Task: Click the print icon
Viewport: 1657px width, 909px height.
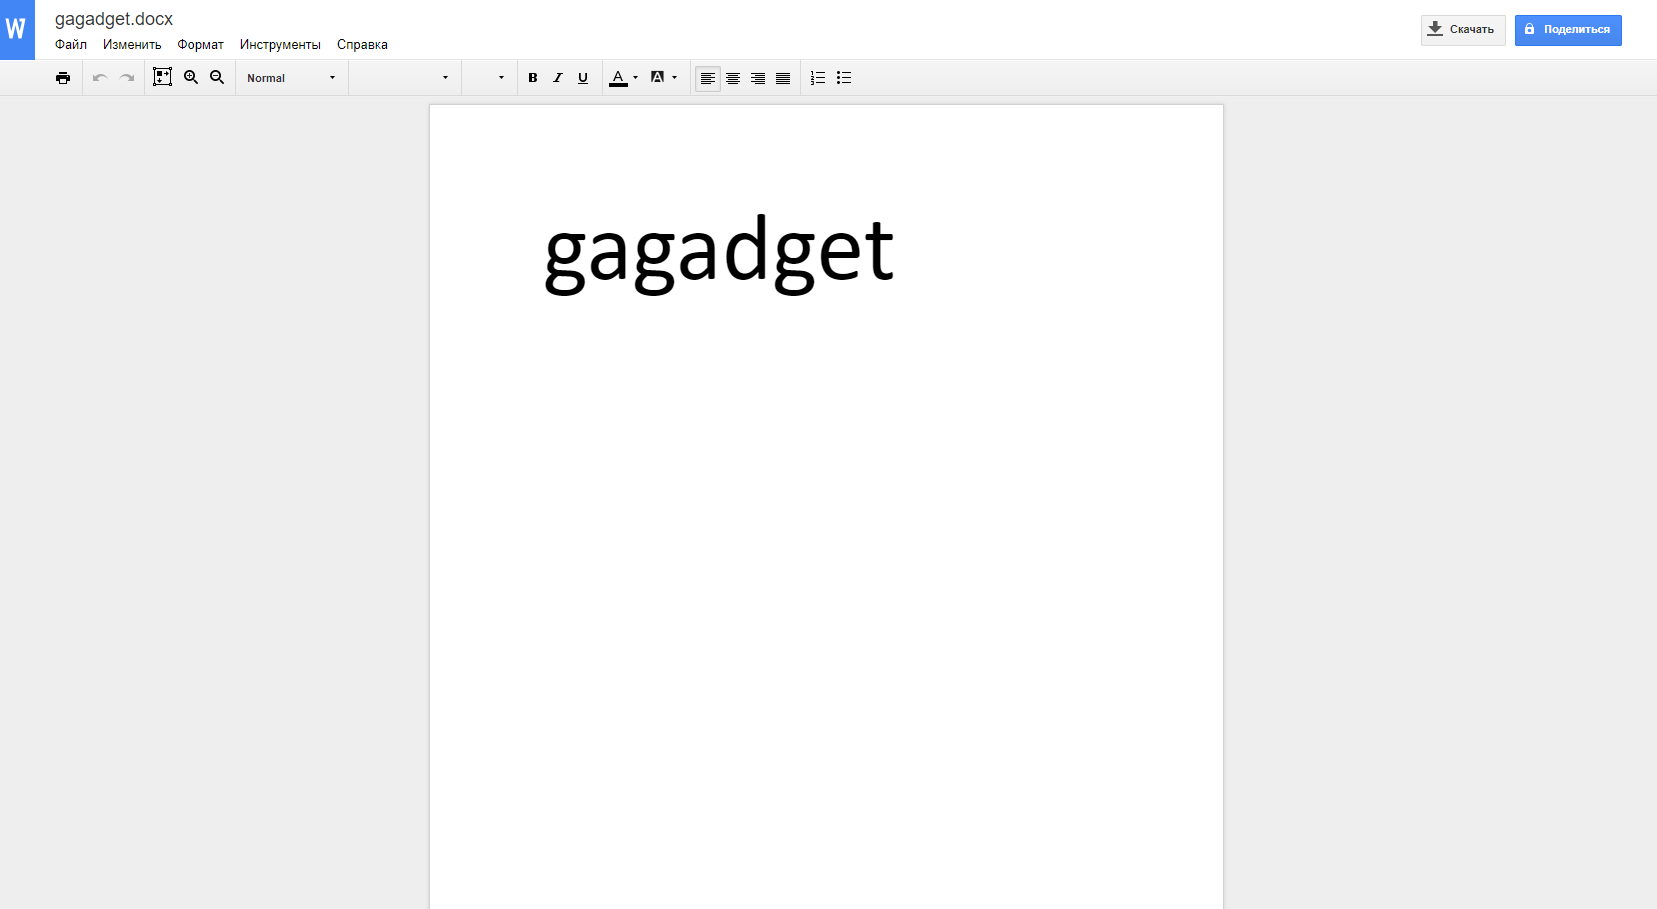Action: [x=63, y=78]
